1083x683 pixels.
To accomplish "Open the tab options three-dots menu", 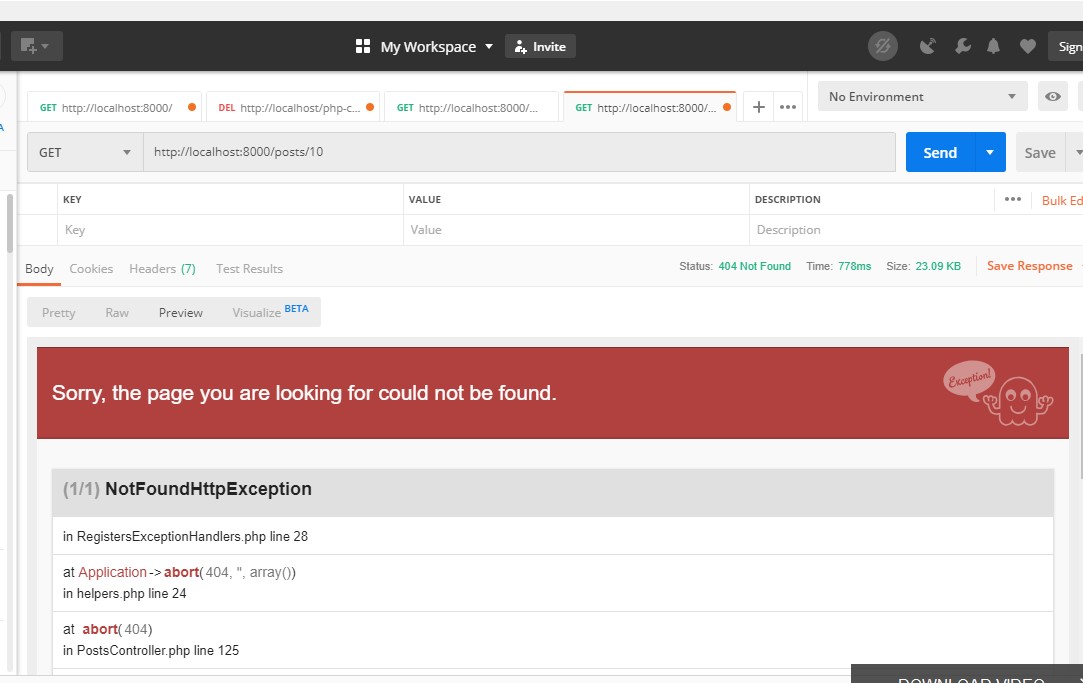I will pos(788,107).
